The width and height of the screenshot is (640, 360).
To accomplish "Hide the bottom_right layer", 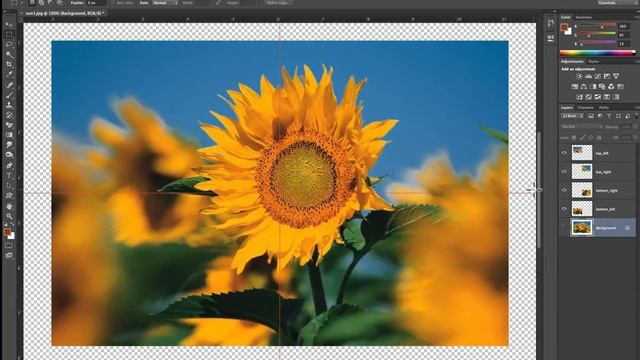I will (564, 190).
